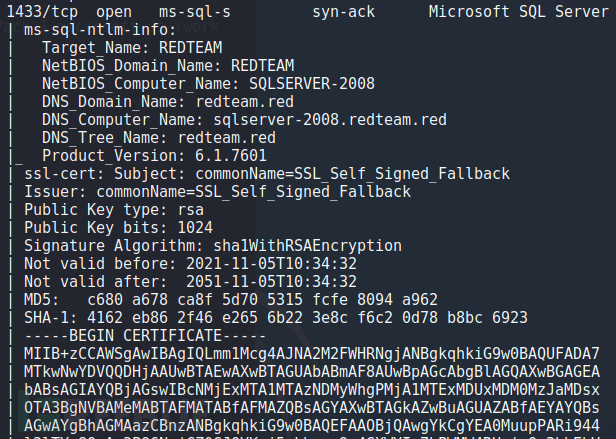This screenshot has height=439, width=616.
Task: Select the ms-sql-s service name
Action: pyautogui.click(x=194, y=12)
